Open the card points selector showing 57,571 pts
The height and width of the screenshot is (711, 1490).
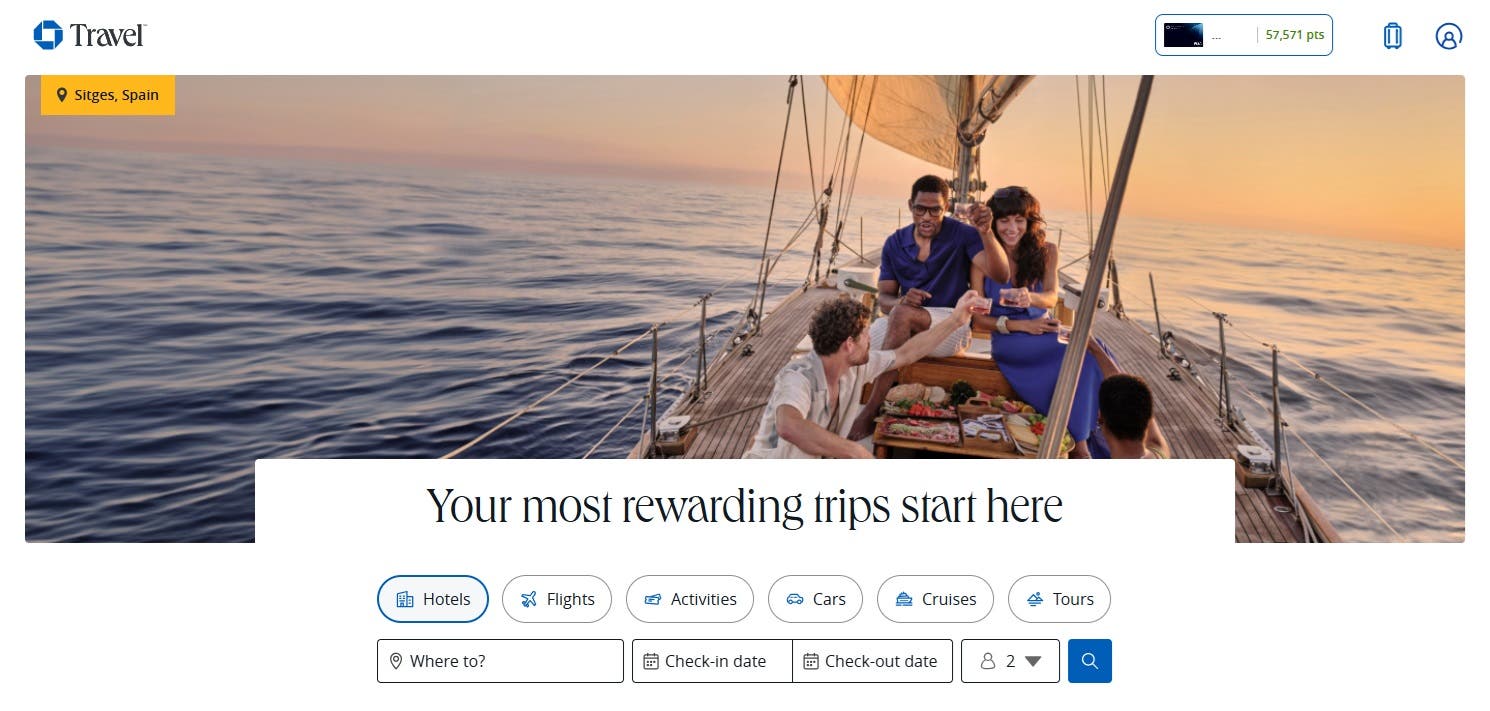1244,35
